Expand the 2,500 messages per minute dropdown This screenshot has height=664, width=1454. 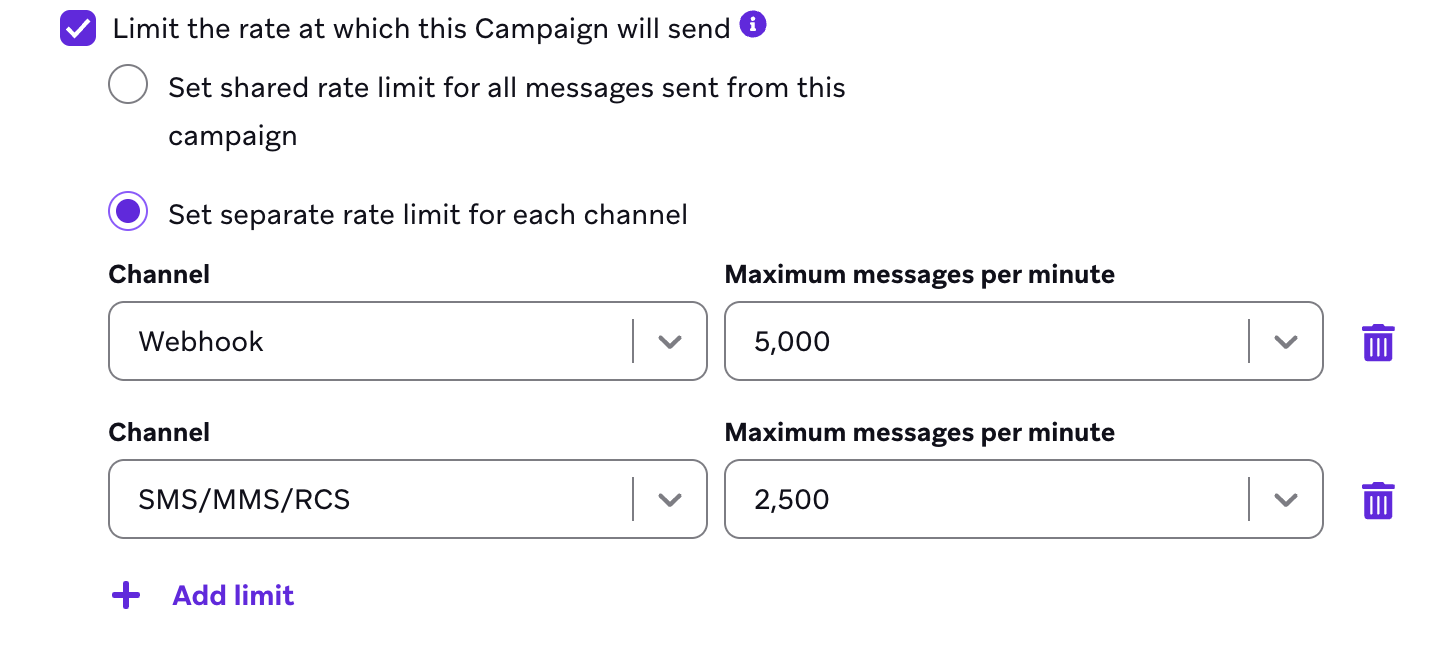click(1286, 499)
